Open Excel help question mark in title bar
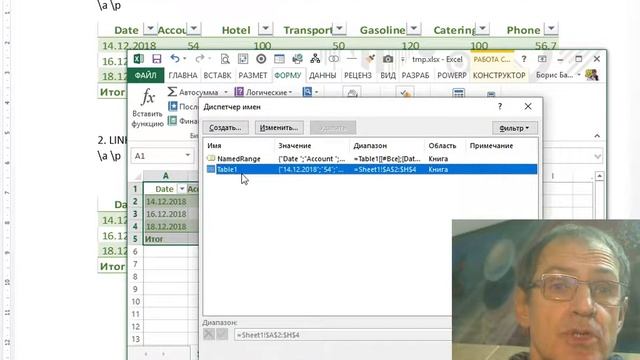The width and height of the screenshot is (640, 360). [524, 59]
